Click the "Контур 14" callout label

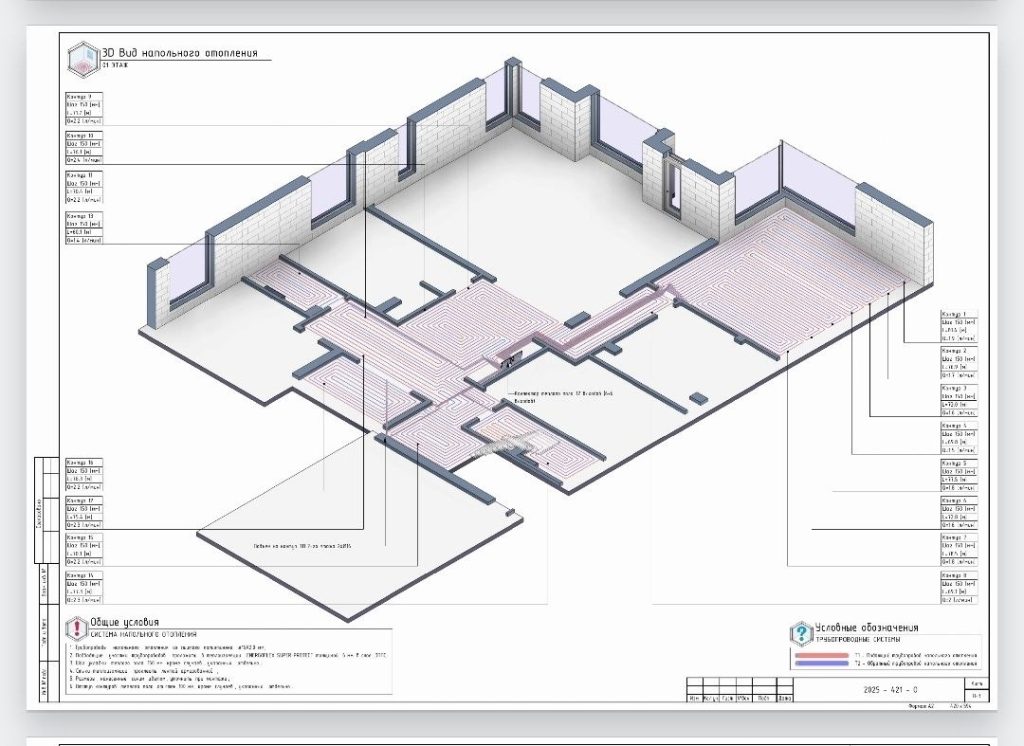point(84,588)
